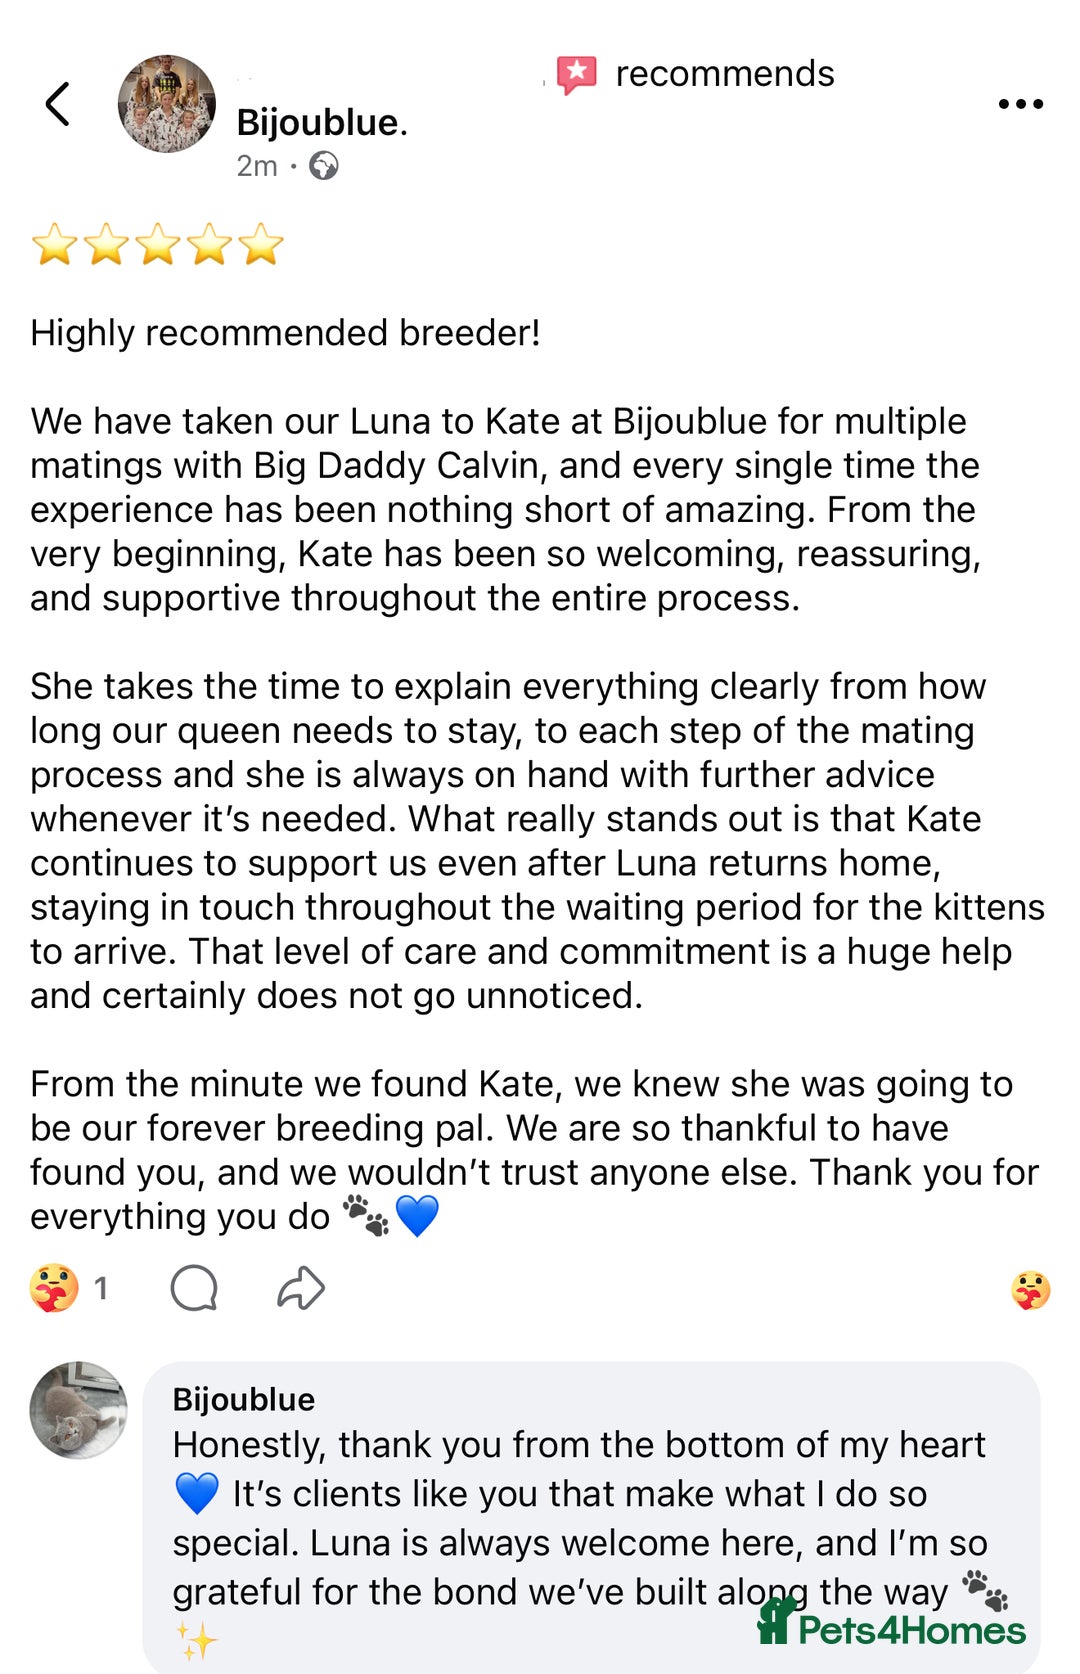1080x1674 pixels.
Task: Tap the word "recommends" in the header
Action: click(x=724, y=74)
